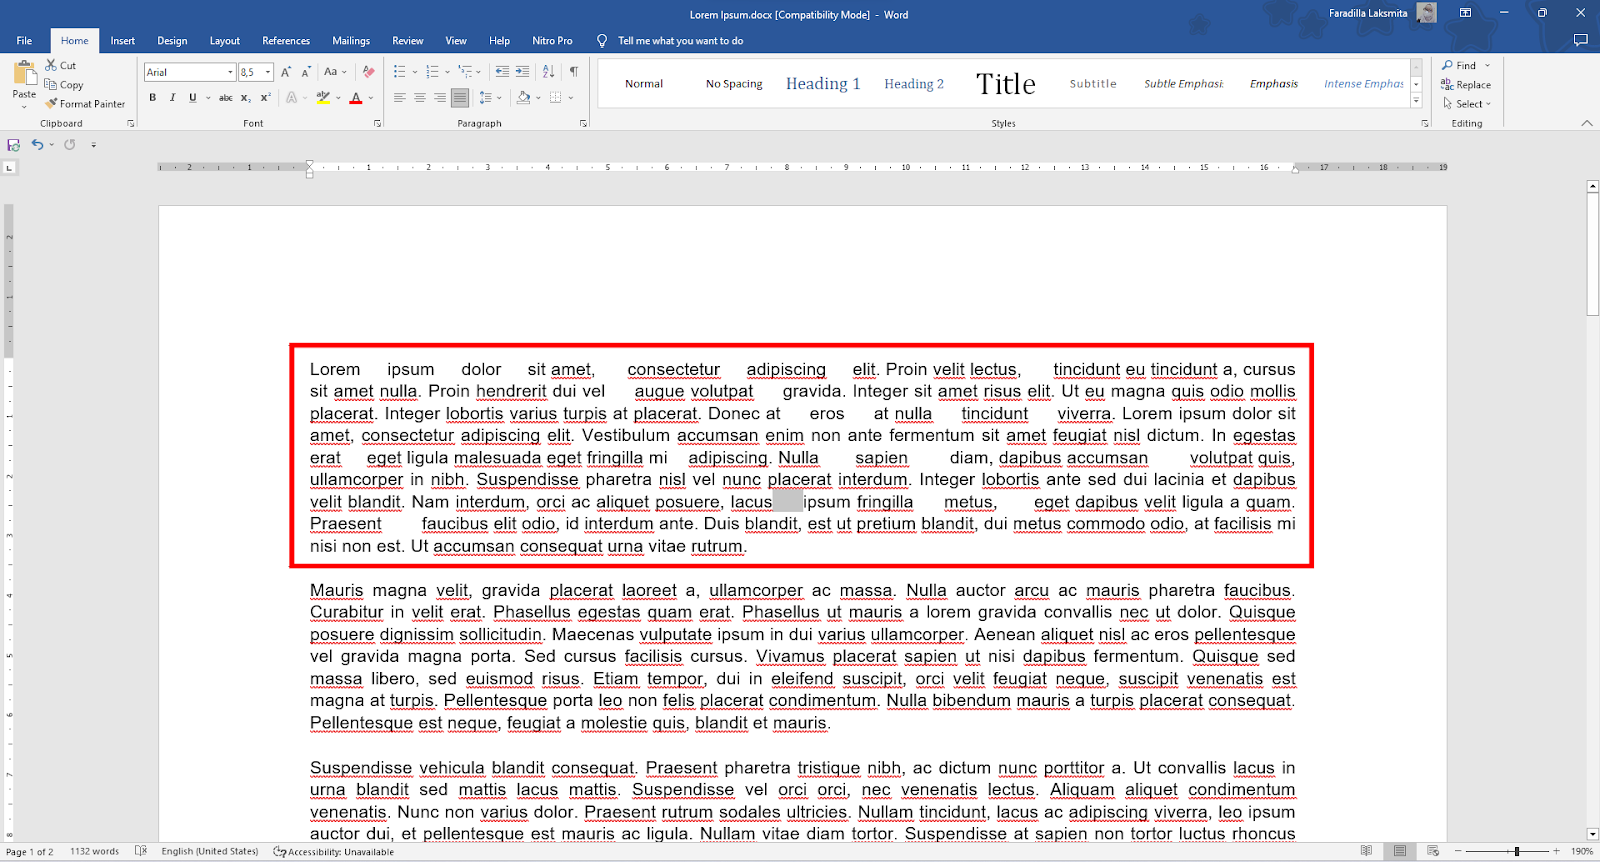The width and height of the screenshot is (1600, 862).
Task: Toggle show paragraph marks
Action: (574, 72)
